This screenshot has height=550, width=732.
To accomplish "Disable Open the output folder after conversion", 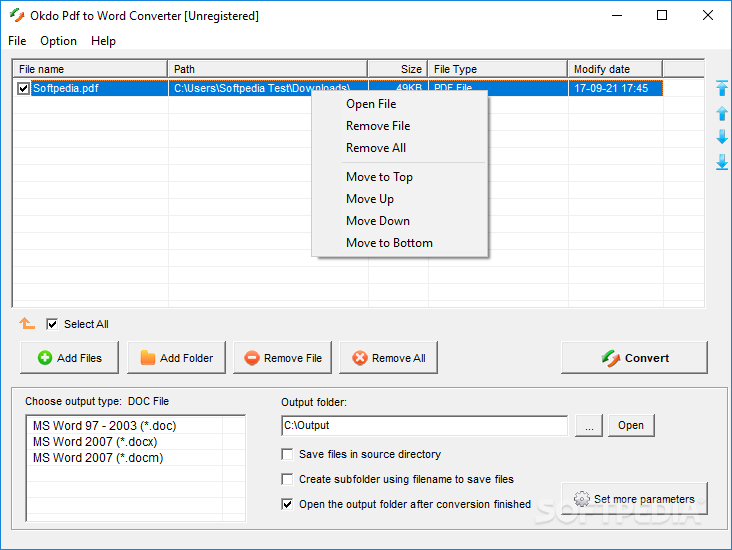I will tap(287, 504).
